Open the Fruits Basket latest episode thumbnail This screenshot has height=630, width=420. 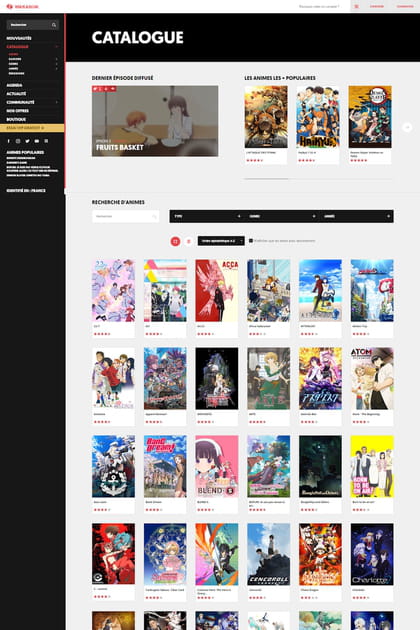(x=155, y=121)
